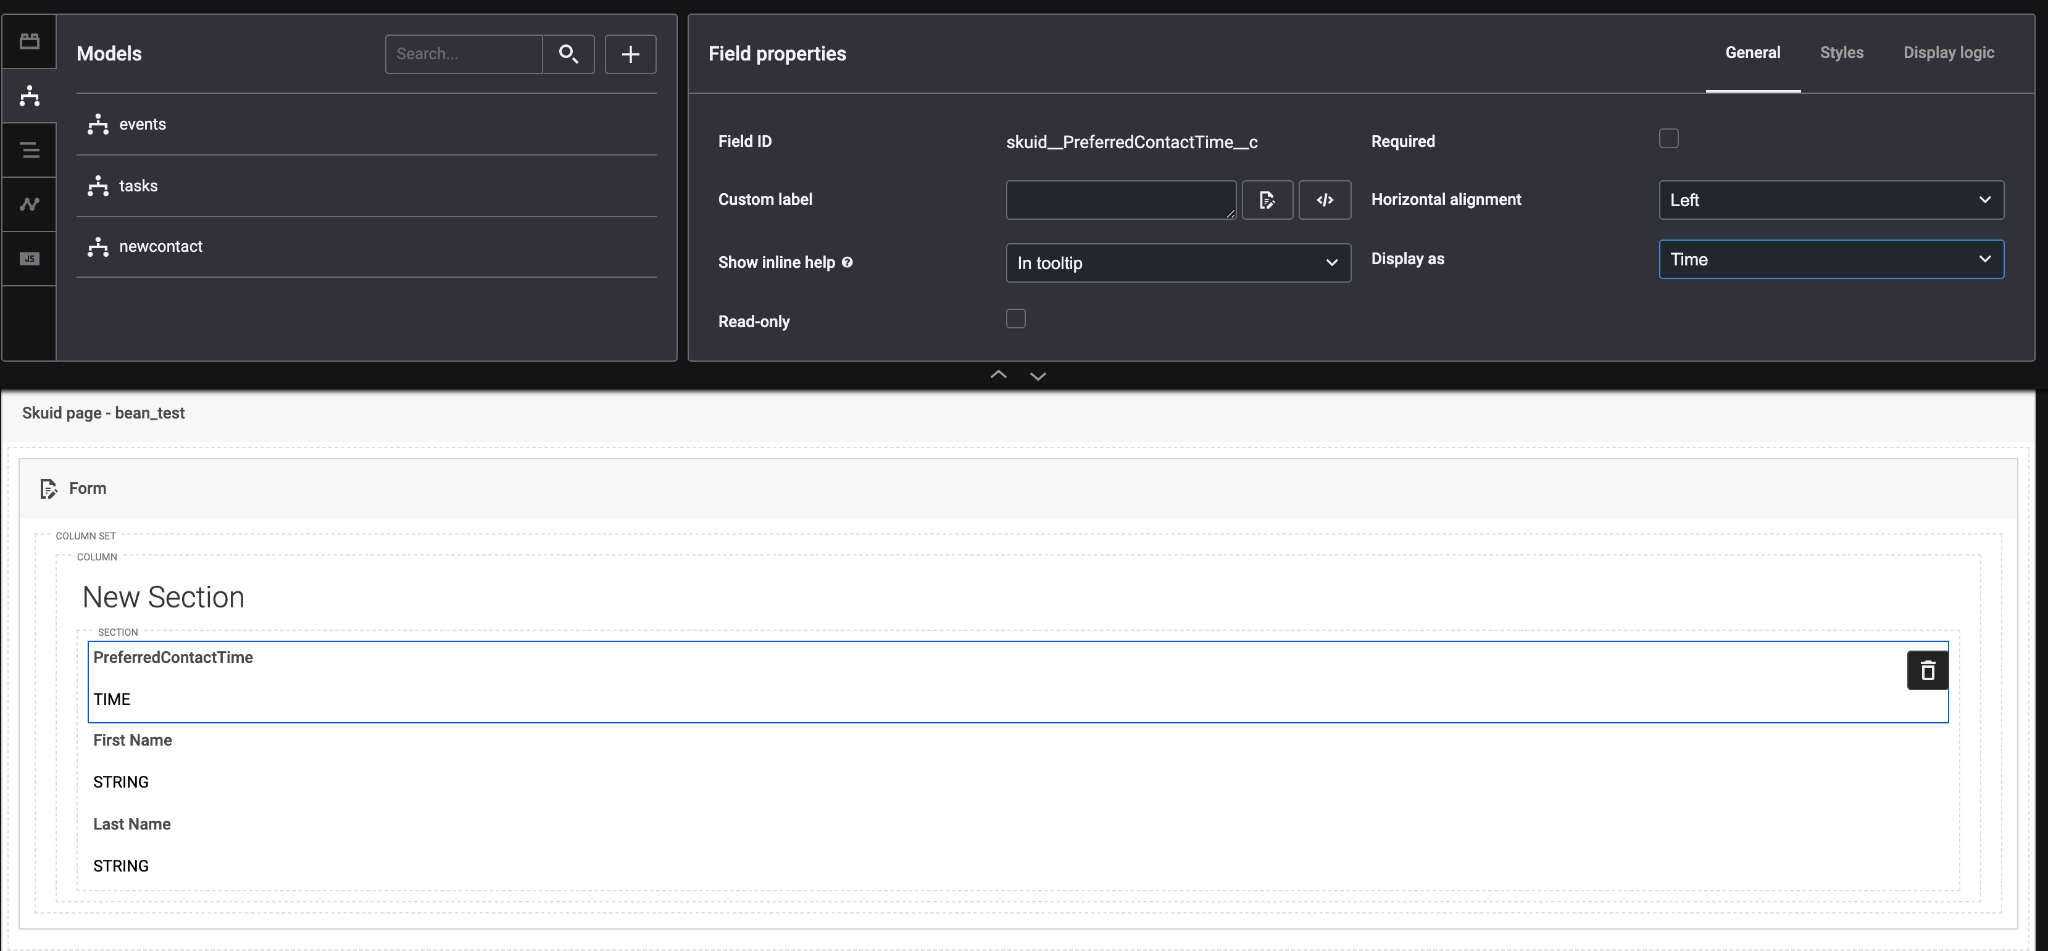Expand the Show inline help dropdown
The width and height of the screenshot is (2048, 951).
click(1177, 263)
